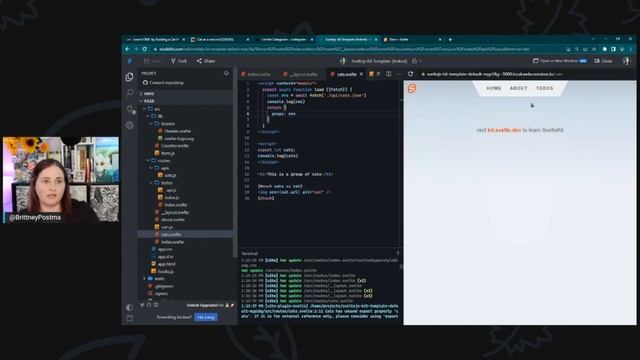640x360 pixels.
Task: Switch to first browser tab Learn HTML
Action: pyautogui.click(x=155, y=40)
